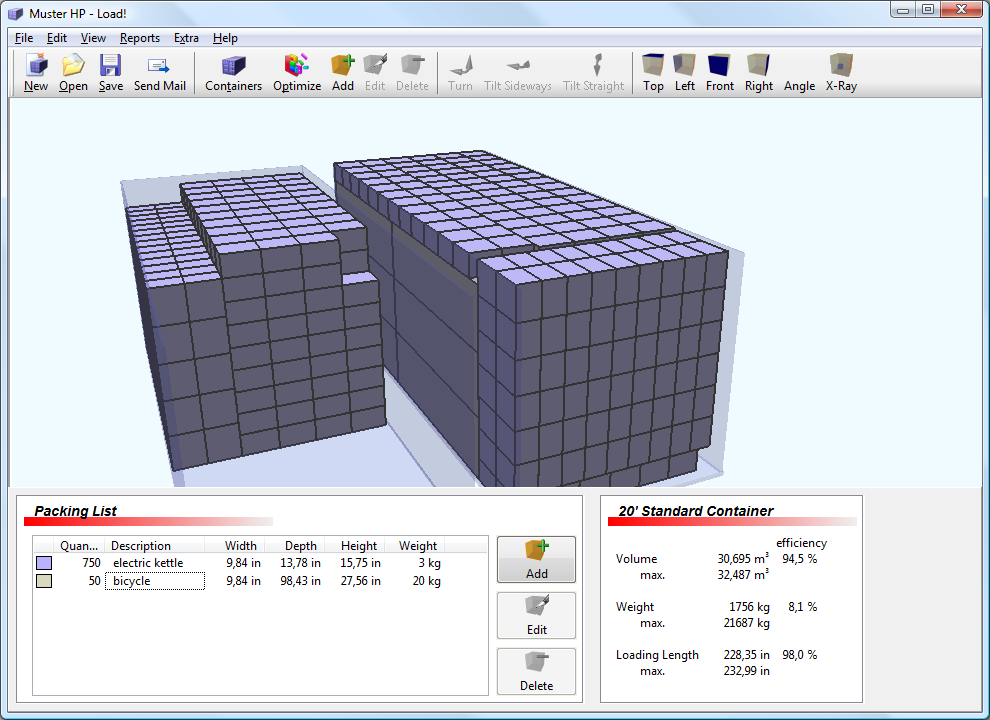Open the Containers selection tool
Viewport: 990px width, 720px height.
233,73
